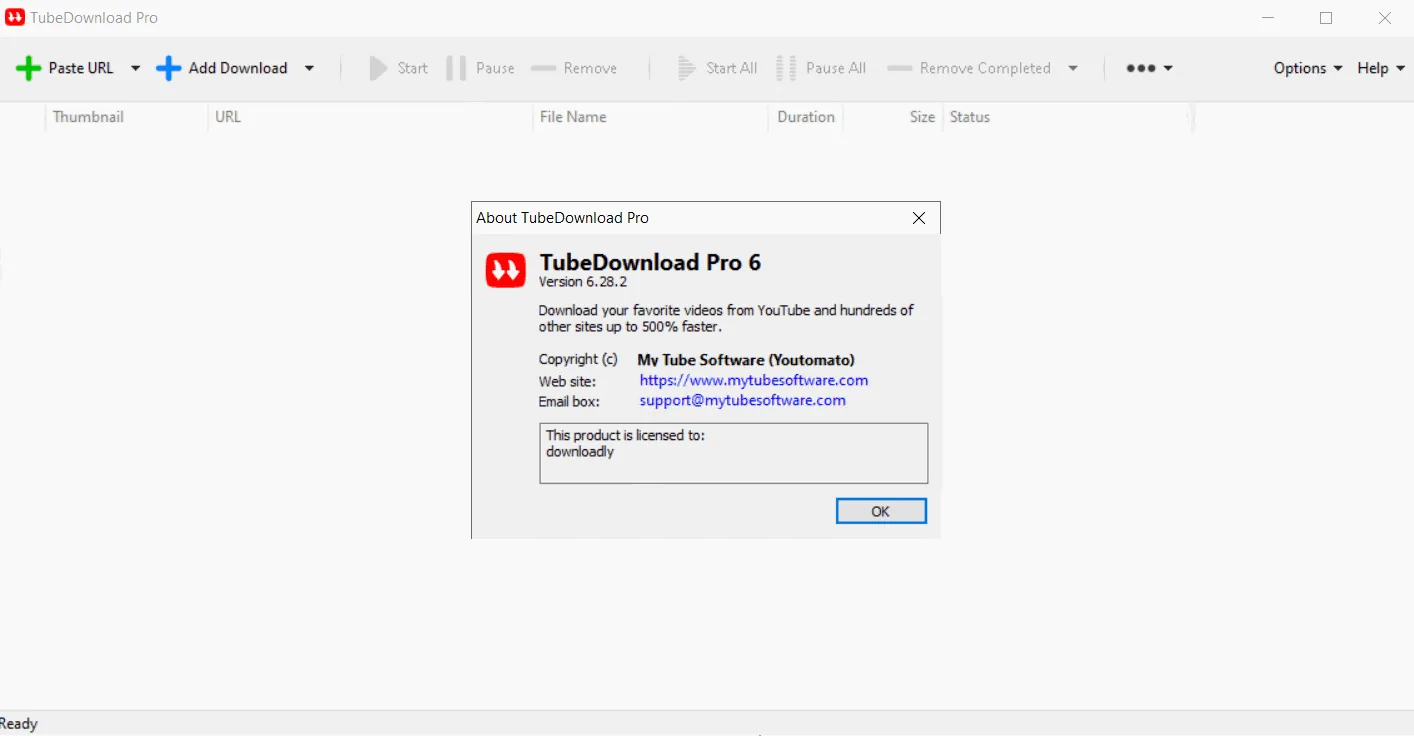Screen dimensions: 1414x736
Task: Click the Paste URL button label
Action: [x=81, y=68]
